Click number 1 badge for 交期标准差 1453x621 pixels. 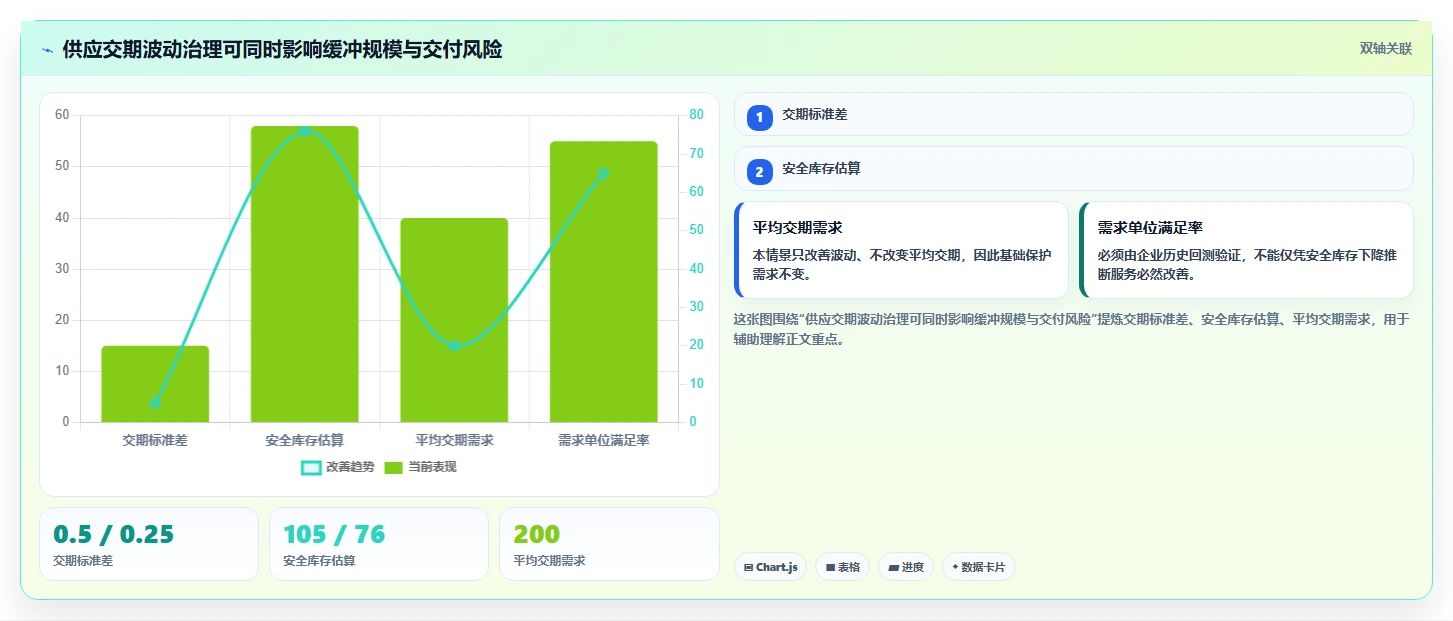[x=759, y=117]
